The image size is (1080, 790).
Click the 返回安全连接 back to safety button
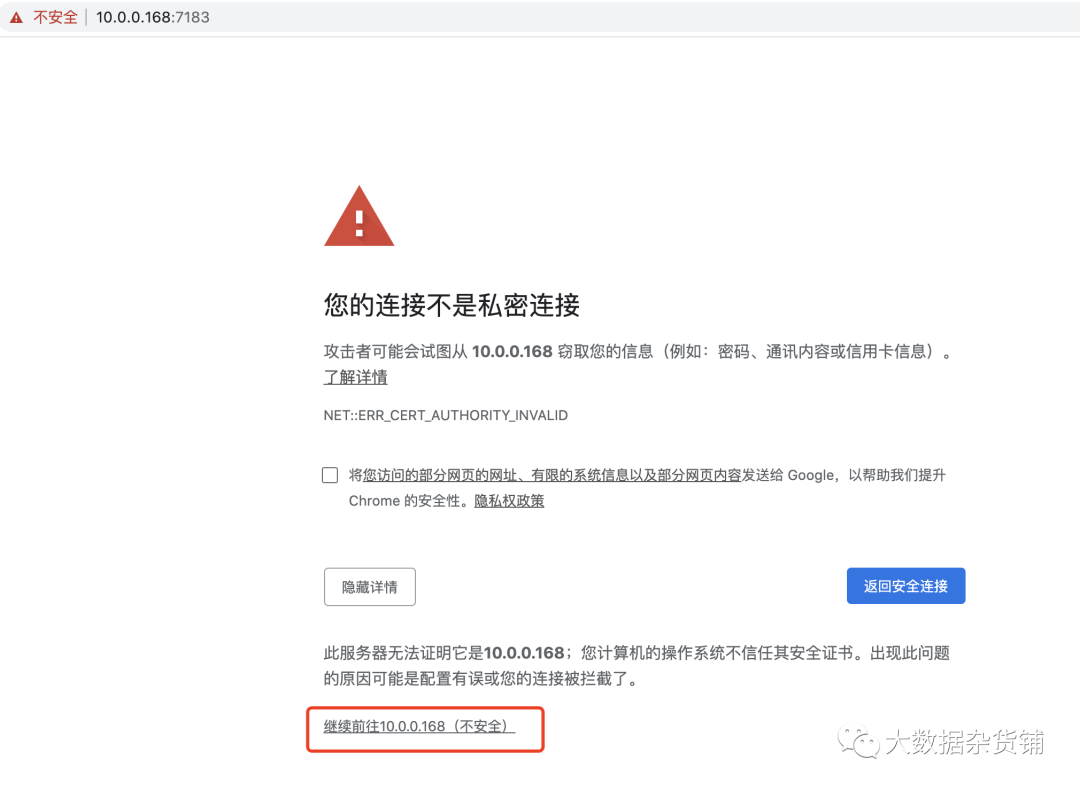pos(906,586)
